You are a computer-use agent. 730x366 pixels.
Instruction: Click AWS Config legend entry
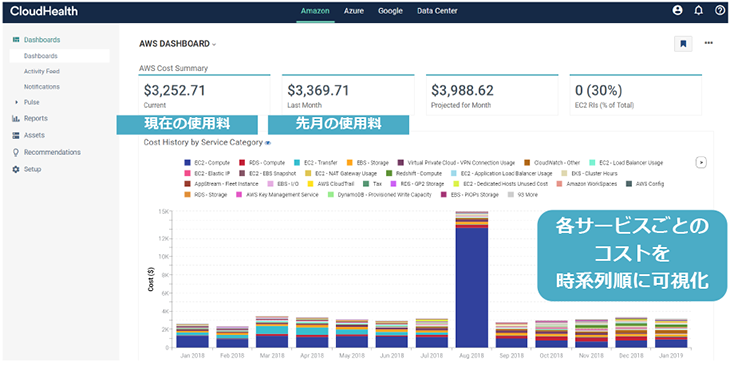(645, 184)
